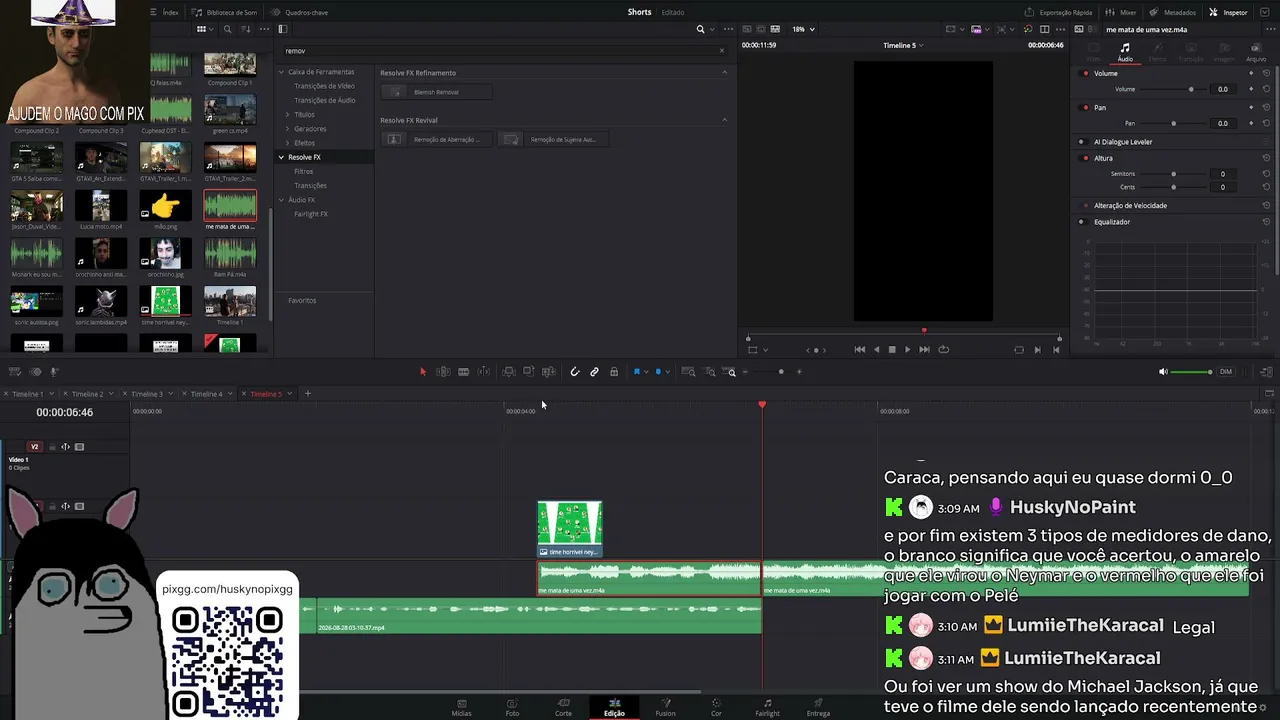Open the Quadros-chave panel
Screen dimensions: 1280x720
pos(300,12)
